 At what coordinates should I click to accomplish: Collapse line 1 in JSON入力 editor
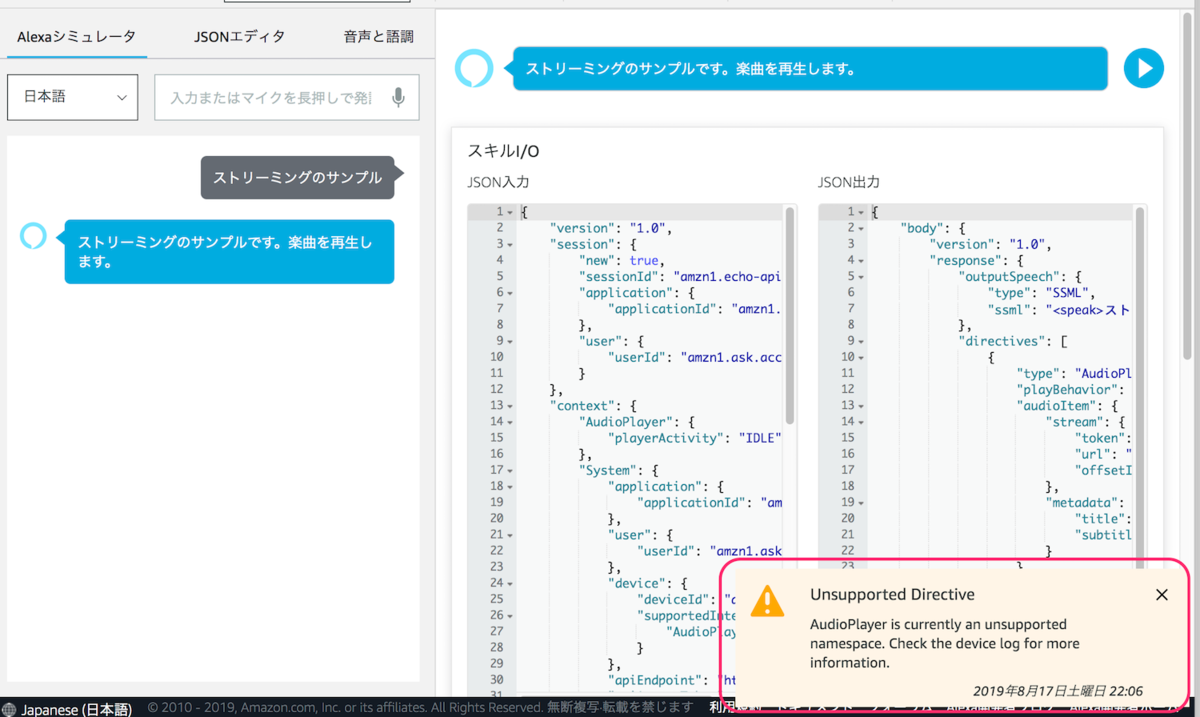tap(510, 212)
